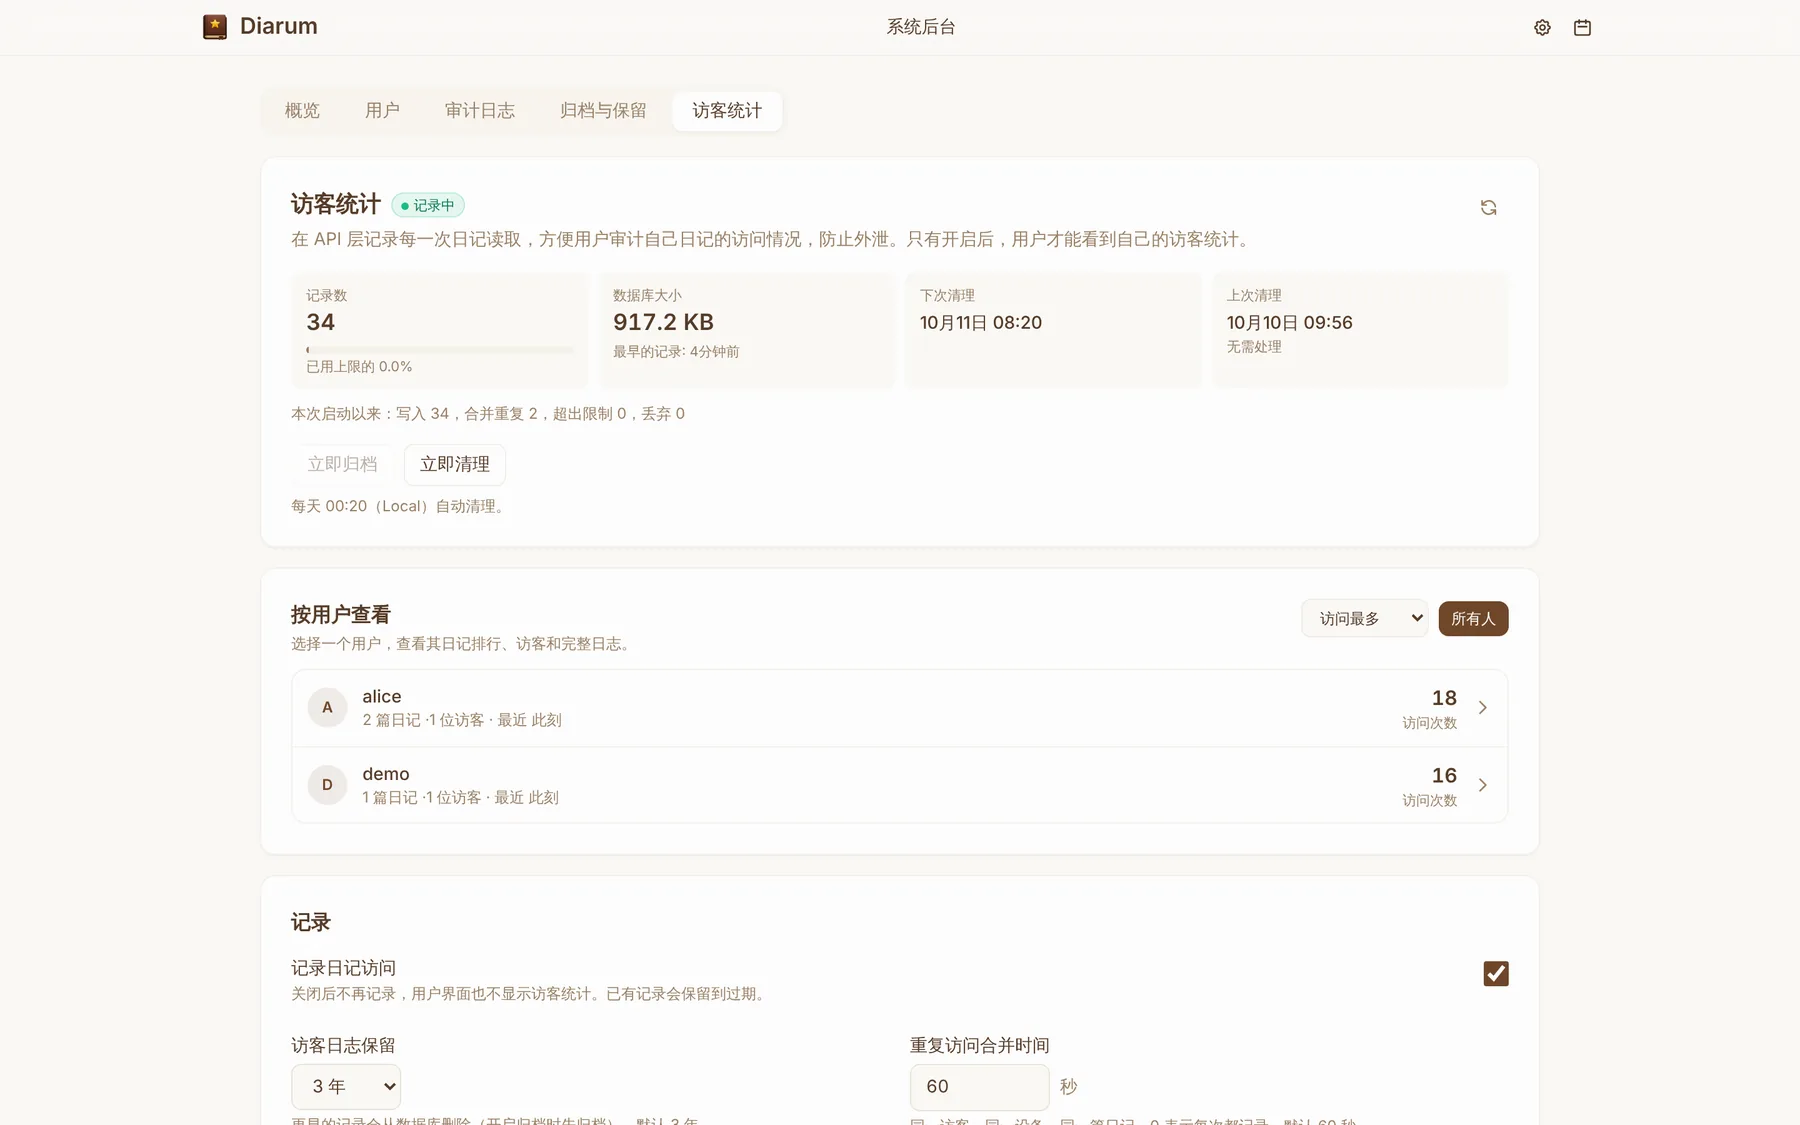Click the 已用上限的 0.0% text

tap(359, 367)
